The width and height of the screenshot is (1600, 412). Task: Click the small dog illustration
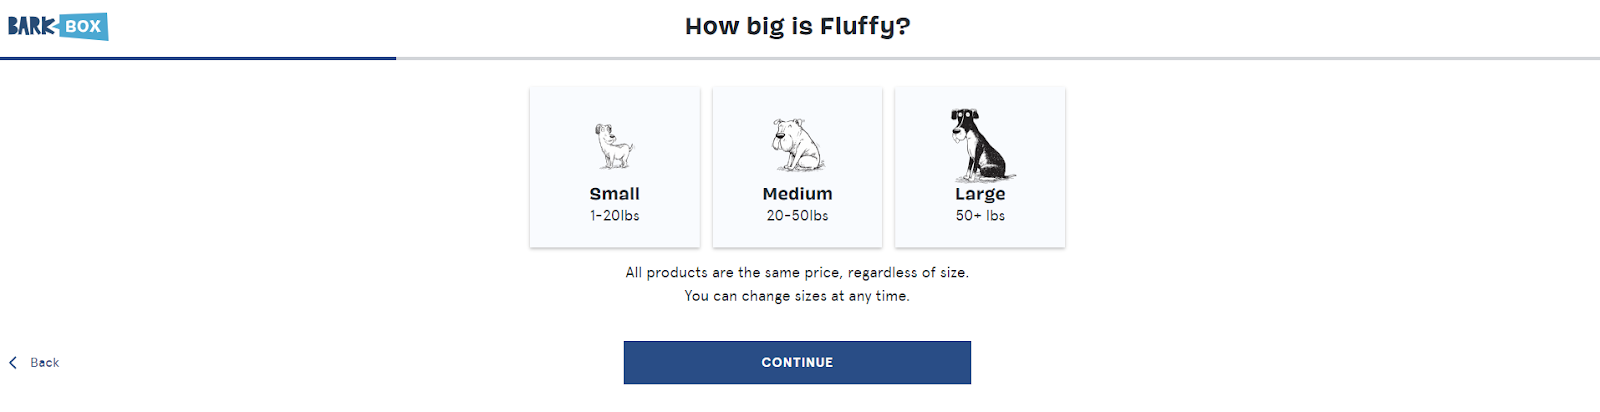pyautogui.click(x=614, y=146)
